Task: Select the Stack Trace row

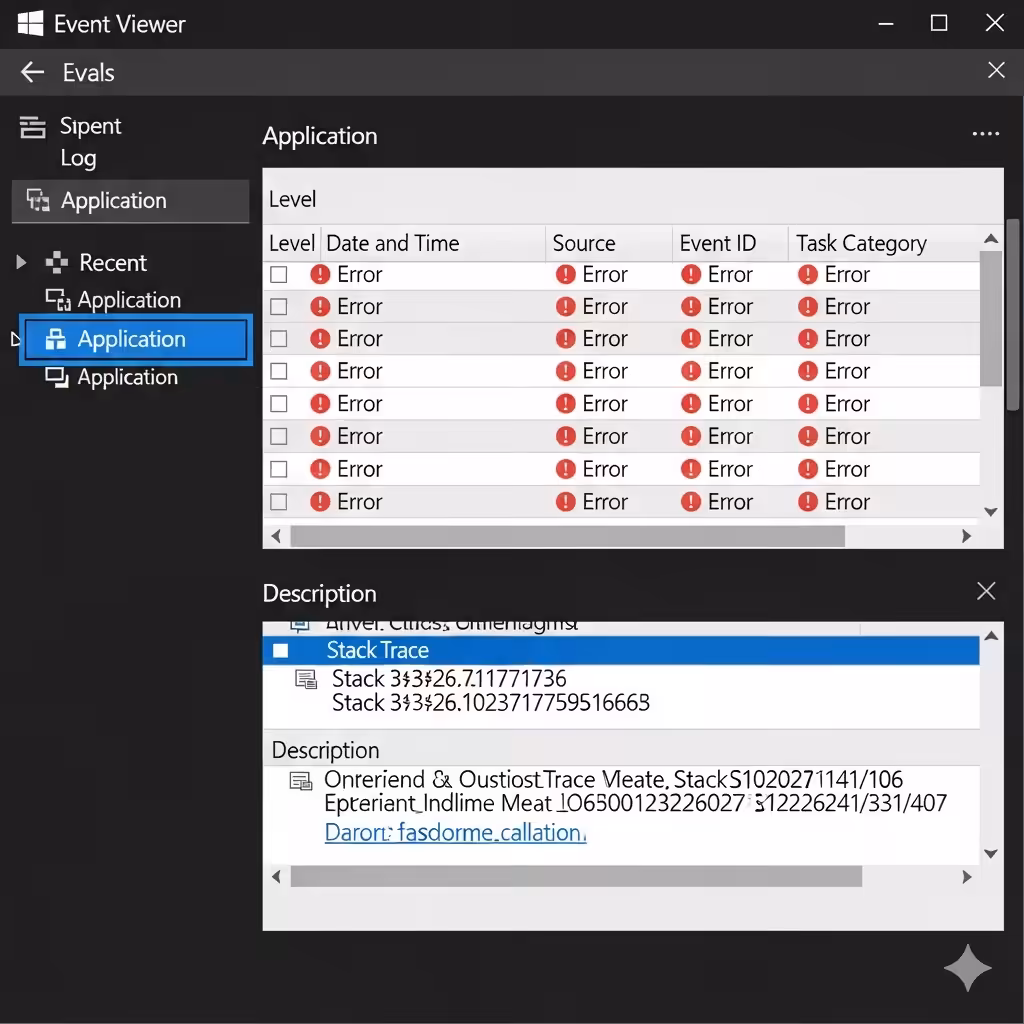Action: click(620, 650)
